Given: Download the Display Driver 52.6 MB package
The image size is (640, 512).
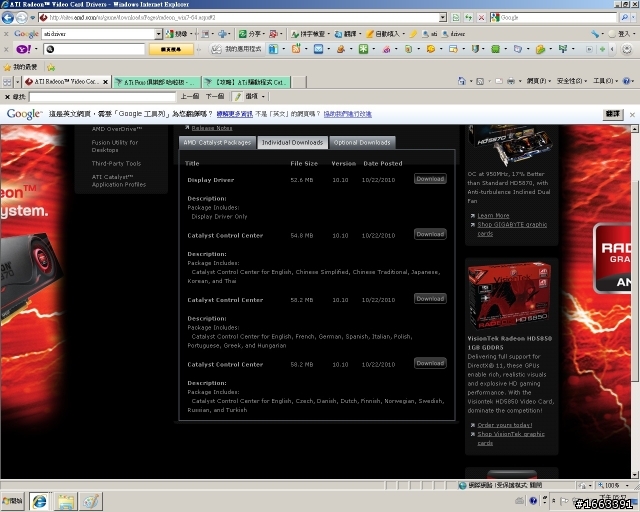Looking at the screenshot, I should pos(430,179).
